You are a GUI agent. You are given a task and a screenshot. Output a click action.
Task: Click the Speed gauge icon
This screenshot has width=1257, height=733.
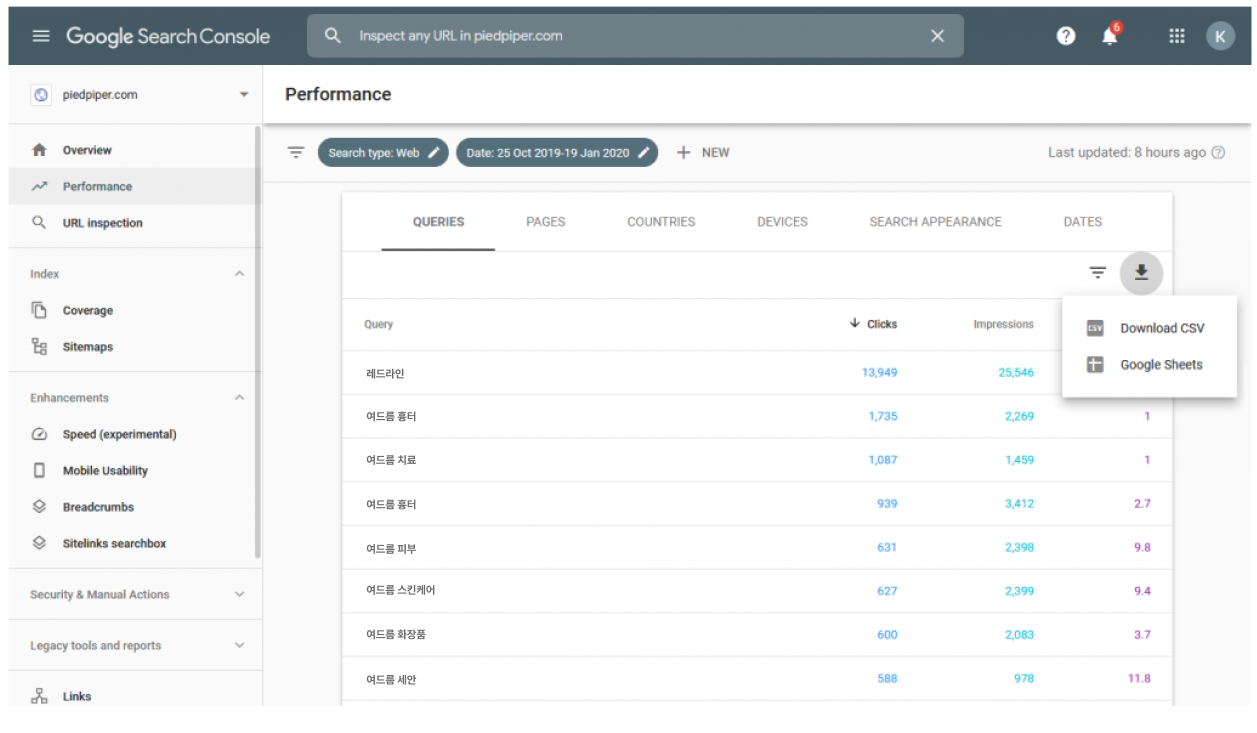point(39,434)
